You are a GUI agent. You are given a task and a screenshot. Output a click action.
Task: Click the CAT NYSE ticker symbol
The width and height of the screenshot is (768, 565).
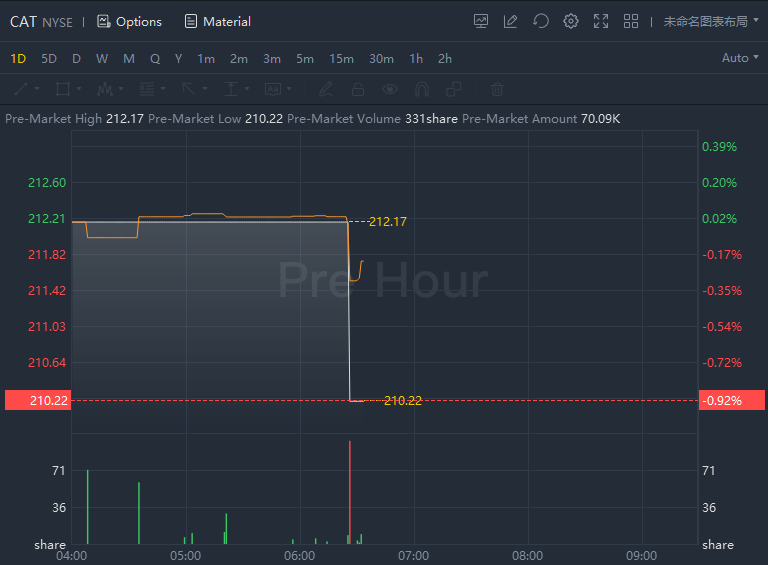coord(41,21)
